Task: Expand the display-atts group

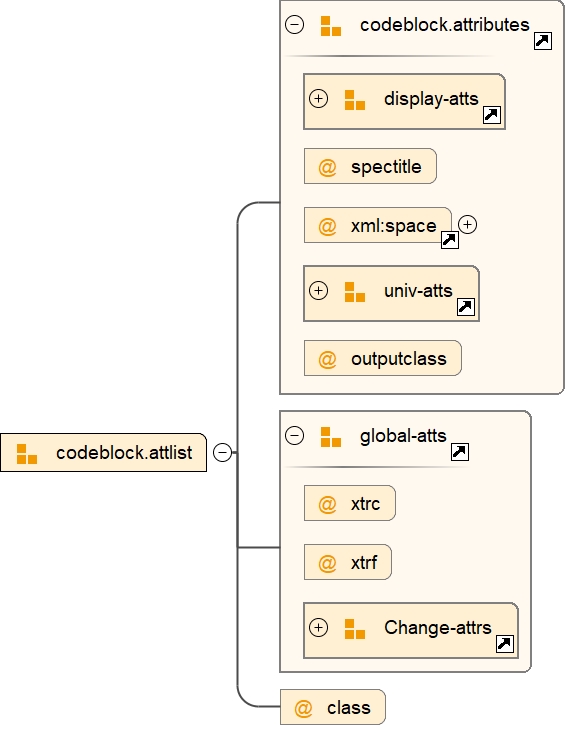Action: pyautogui.click(x=318, y=99)
